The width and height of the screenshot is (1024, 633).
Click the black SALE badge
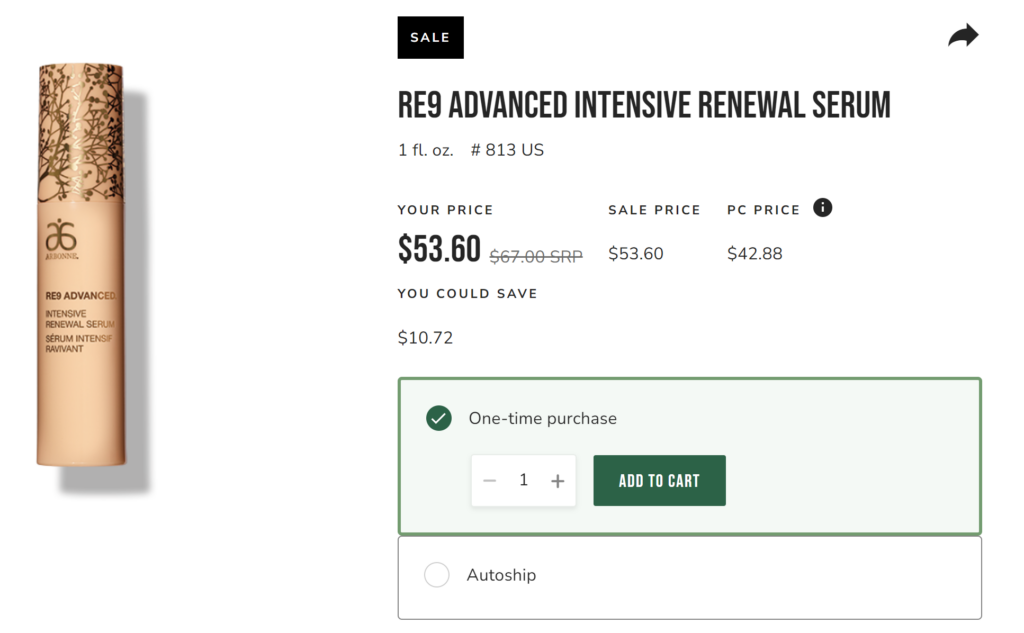[430, 38]
